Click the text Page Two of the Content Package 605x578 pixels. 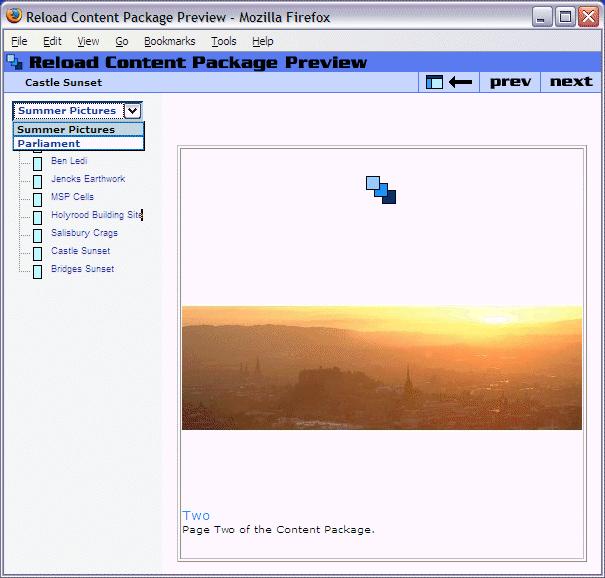(278, 530)
